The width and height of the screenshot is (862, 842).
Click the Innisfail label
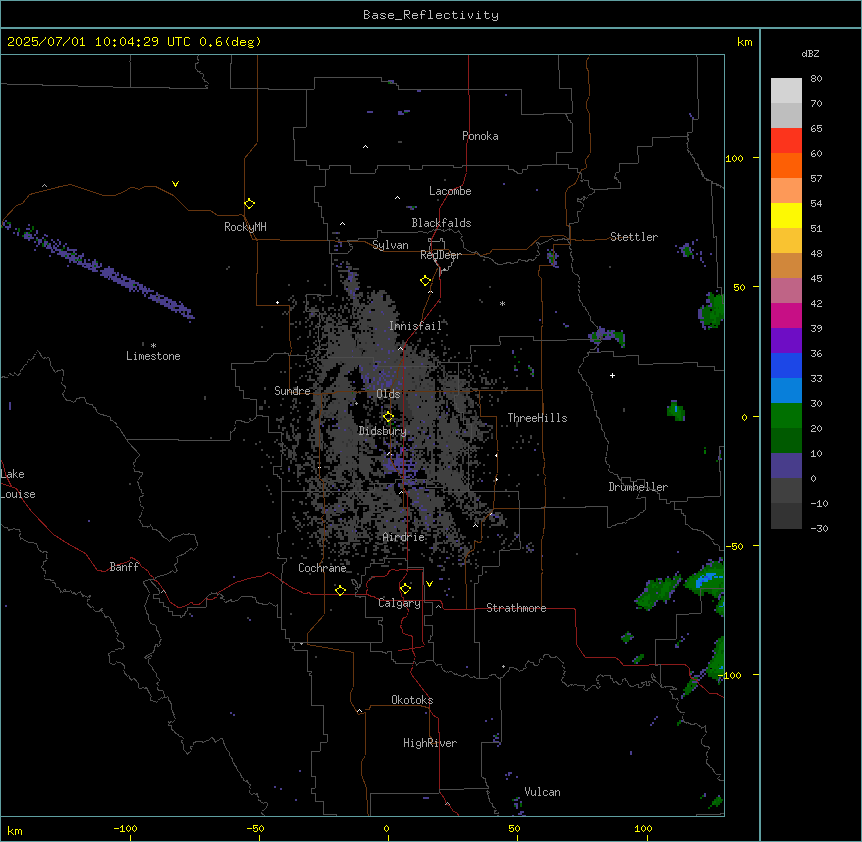pos(416,326)
